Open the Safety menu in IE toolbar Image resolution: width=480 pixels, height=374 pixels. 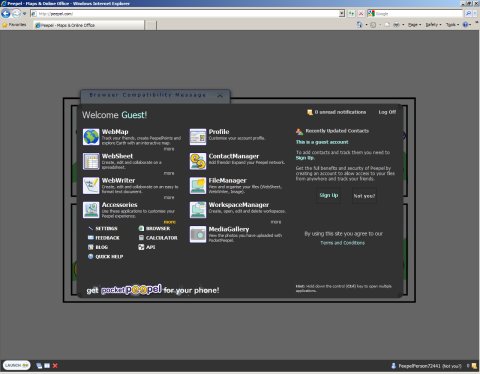click(x=433, y=25)
